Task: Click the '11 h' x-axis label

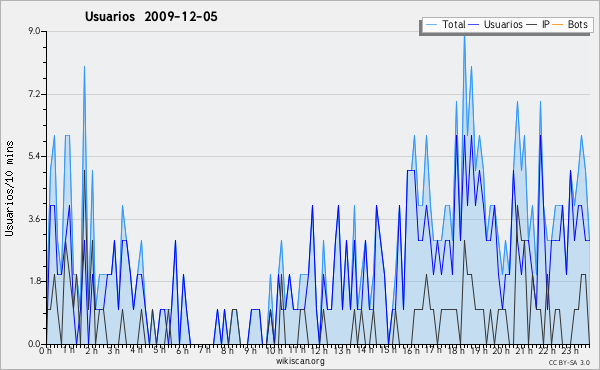Action: tap(297, 350)
